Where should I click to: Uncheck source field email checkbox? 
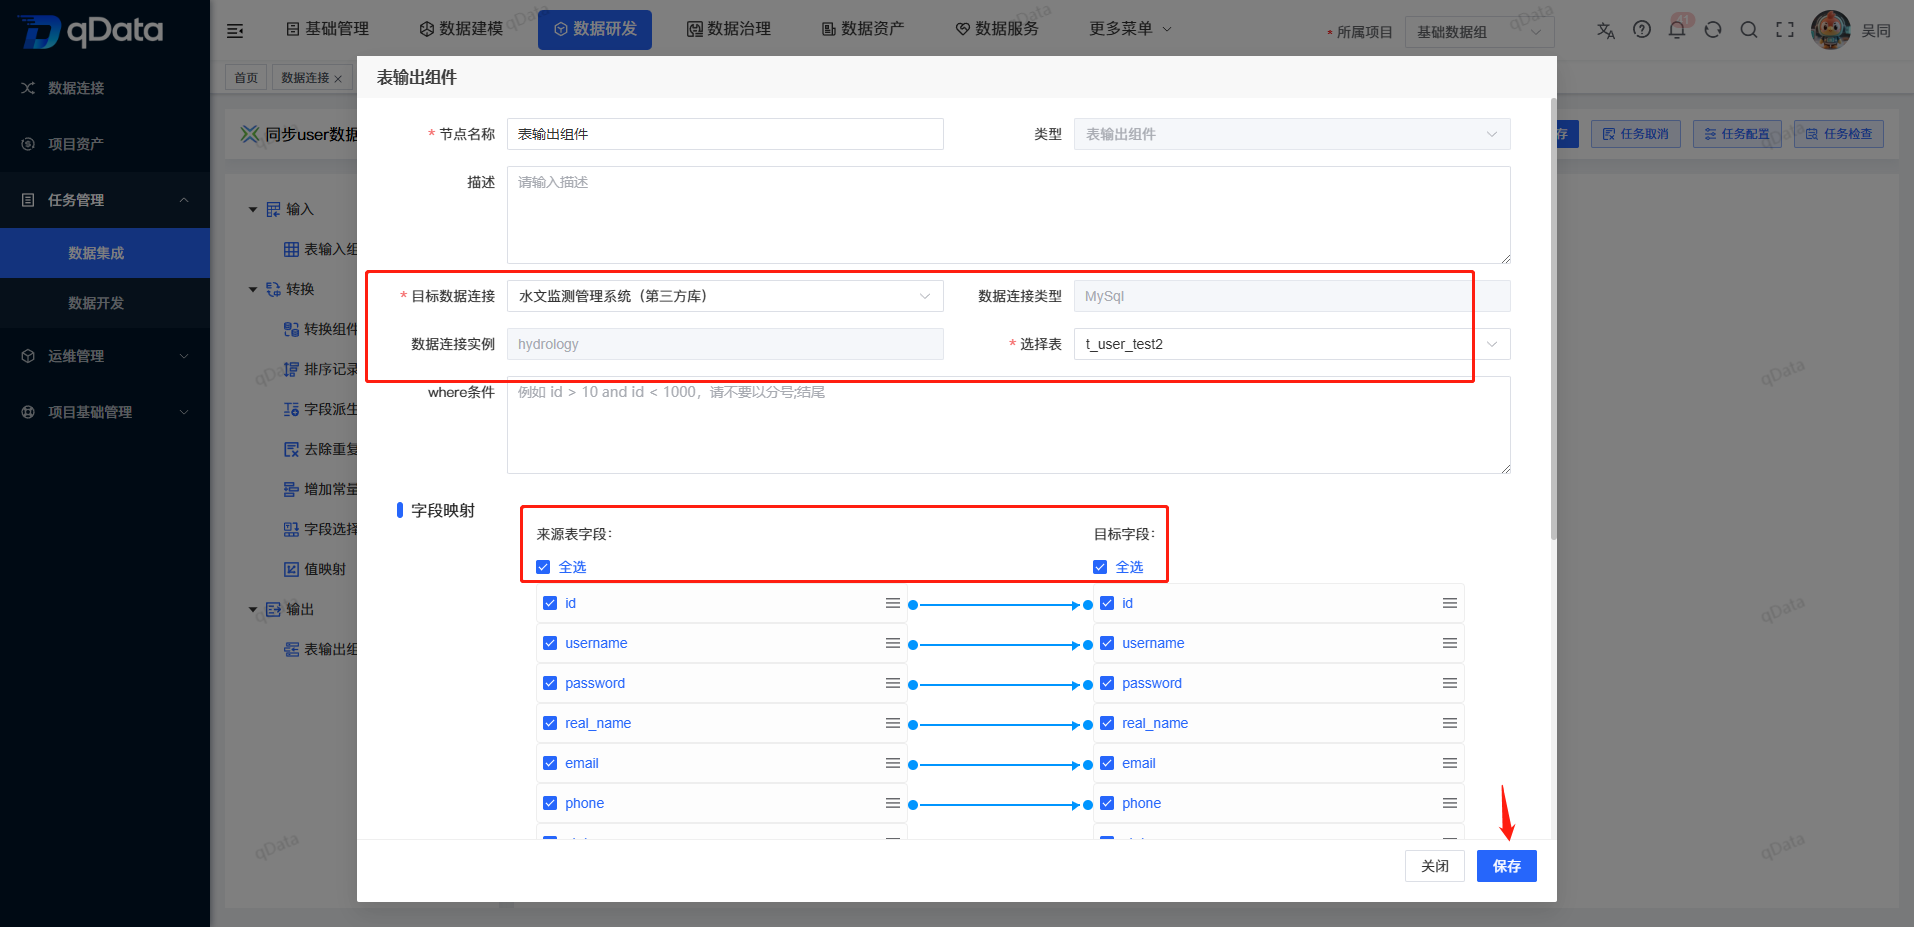coord(550,763)
